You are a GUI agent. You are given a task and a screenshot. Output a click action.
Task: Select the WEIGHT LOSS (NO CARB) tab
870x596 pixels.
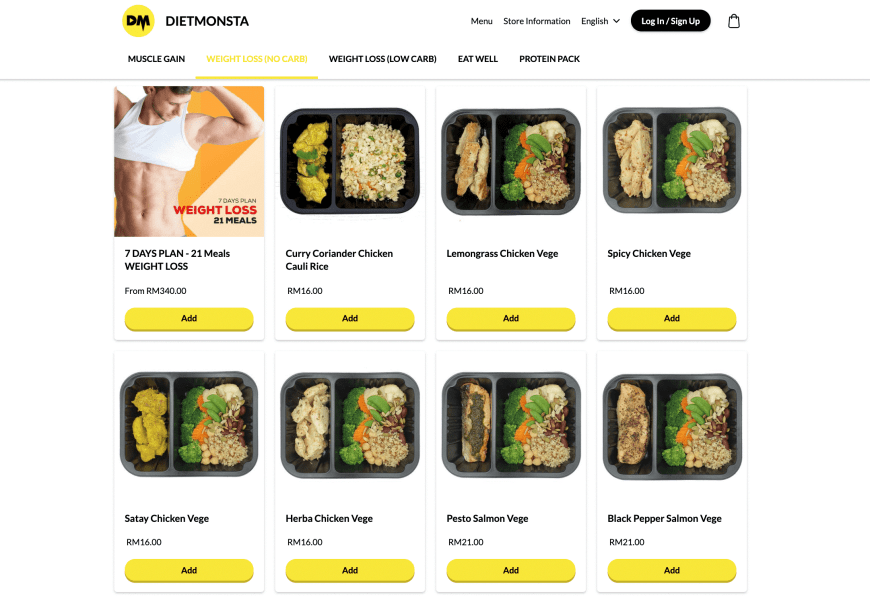(x=257, y=59)
